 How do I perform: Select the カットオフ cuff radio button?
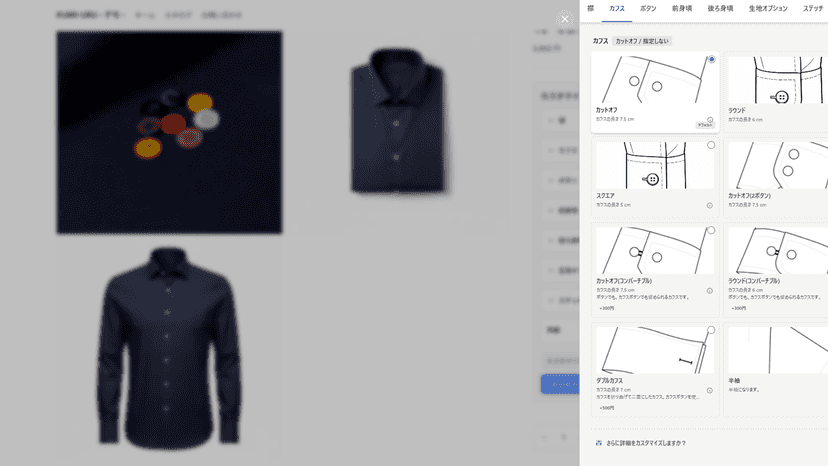pyautogui.click(x=711, y=59)
